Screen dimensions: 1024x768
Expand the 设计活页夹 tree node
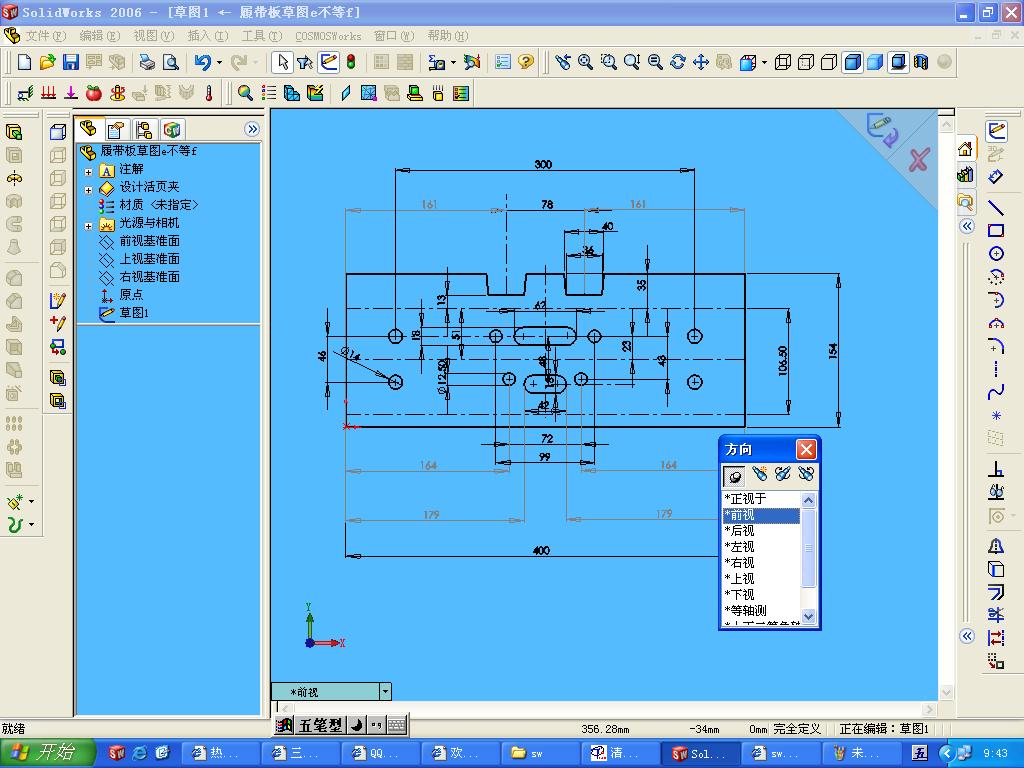[88, 191]
